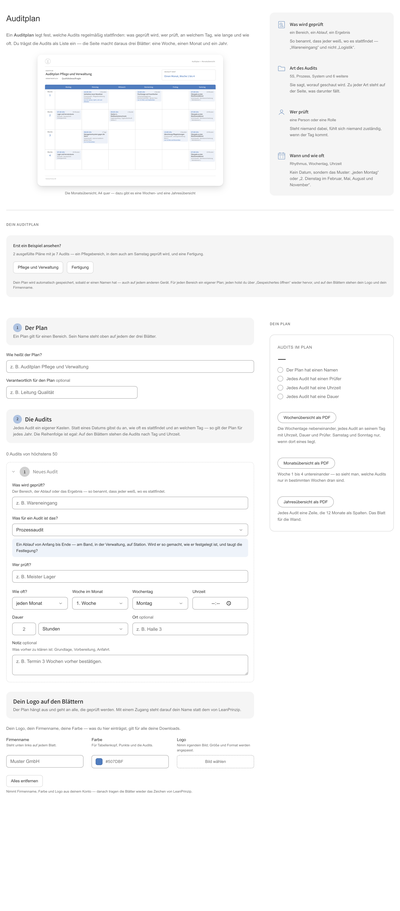Open the 'Montag' weekday dropdown
This screenshot has height=911, width=400.
pyautogui.click(x=160, y=603)
